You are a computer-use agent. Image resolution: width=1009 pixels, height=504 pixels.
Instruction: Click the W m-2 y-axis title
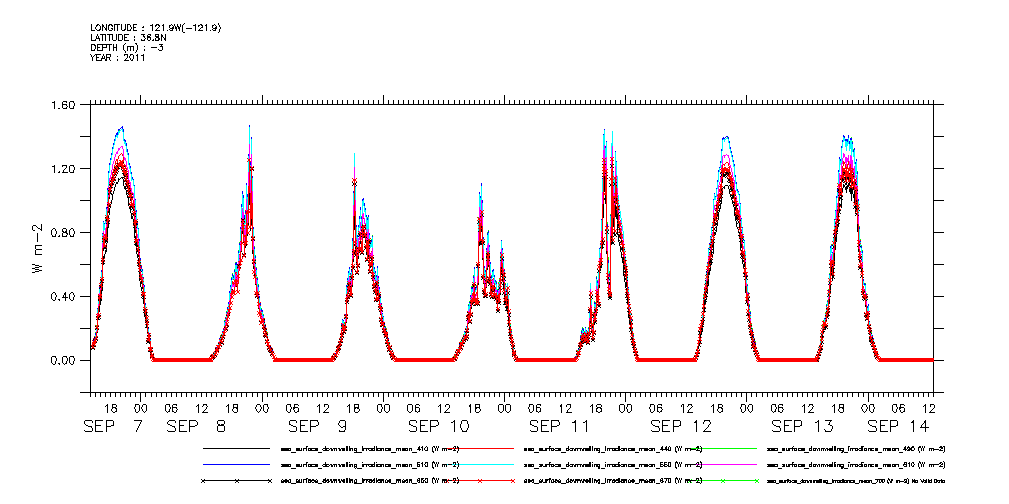click(37, 247)
